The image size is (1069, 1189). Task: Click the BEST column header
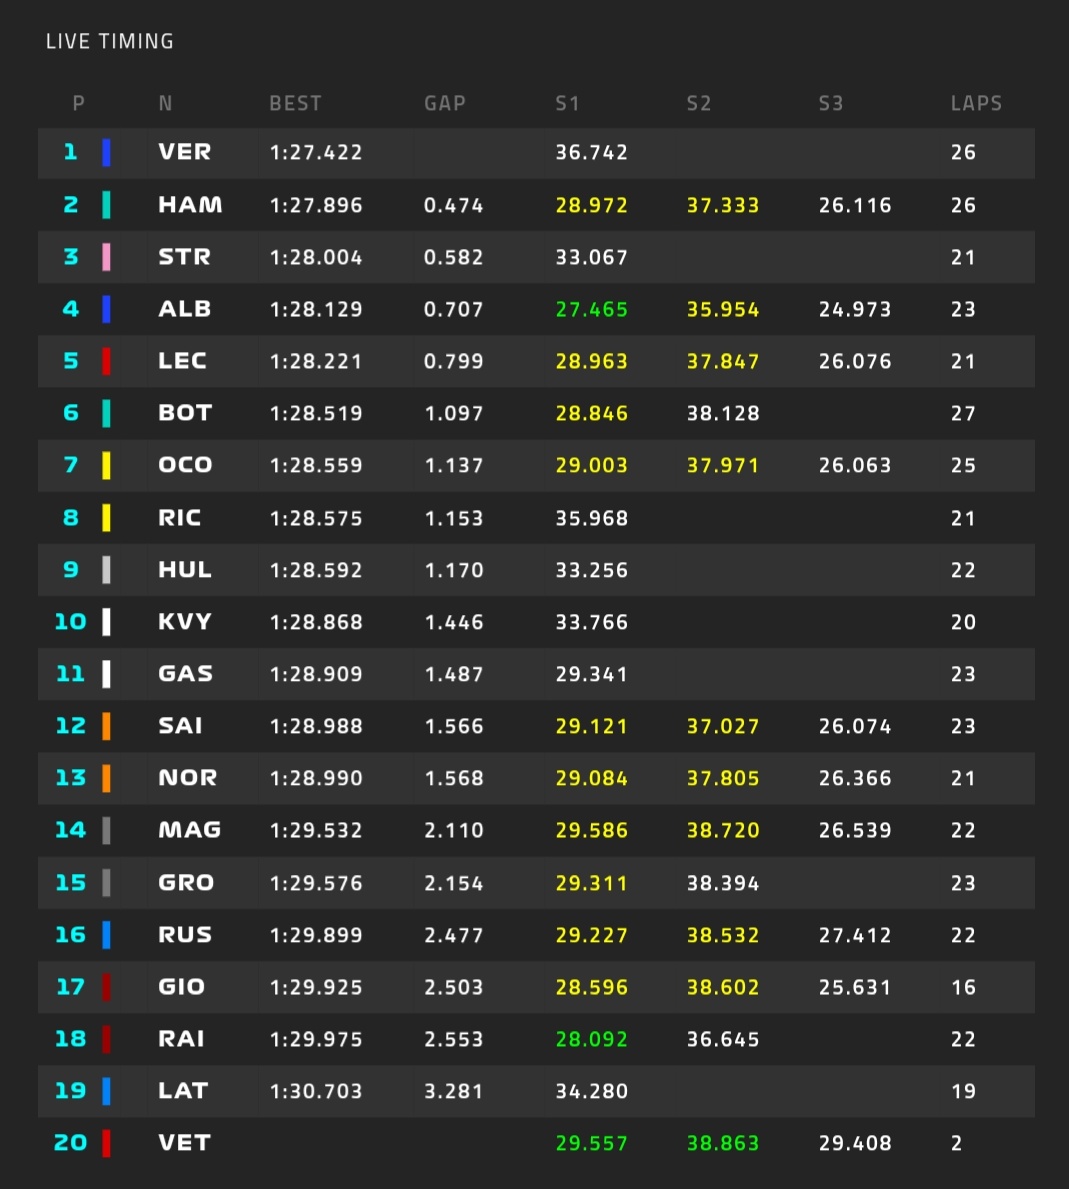pos(296,103)
